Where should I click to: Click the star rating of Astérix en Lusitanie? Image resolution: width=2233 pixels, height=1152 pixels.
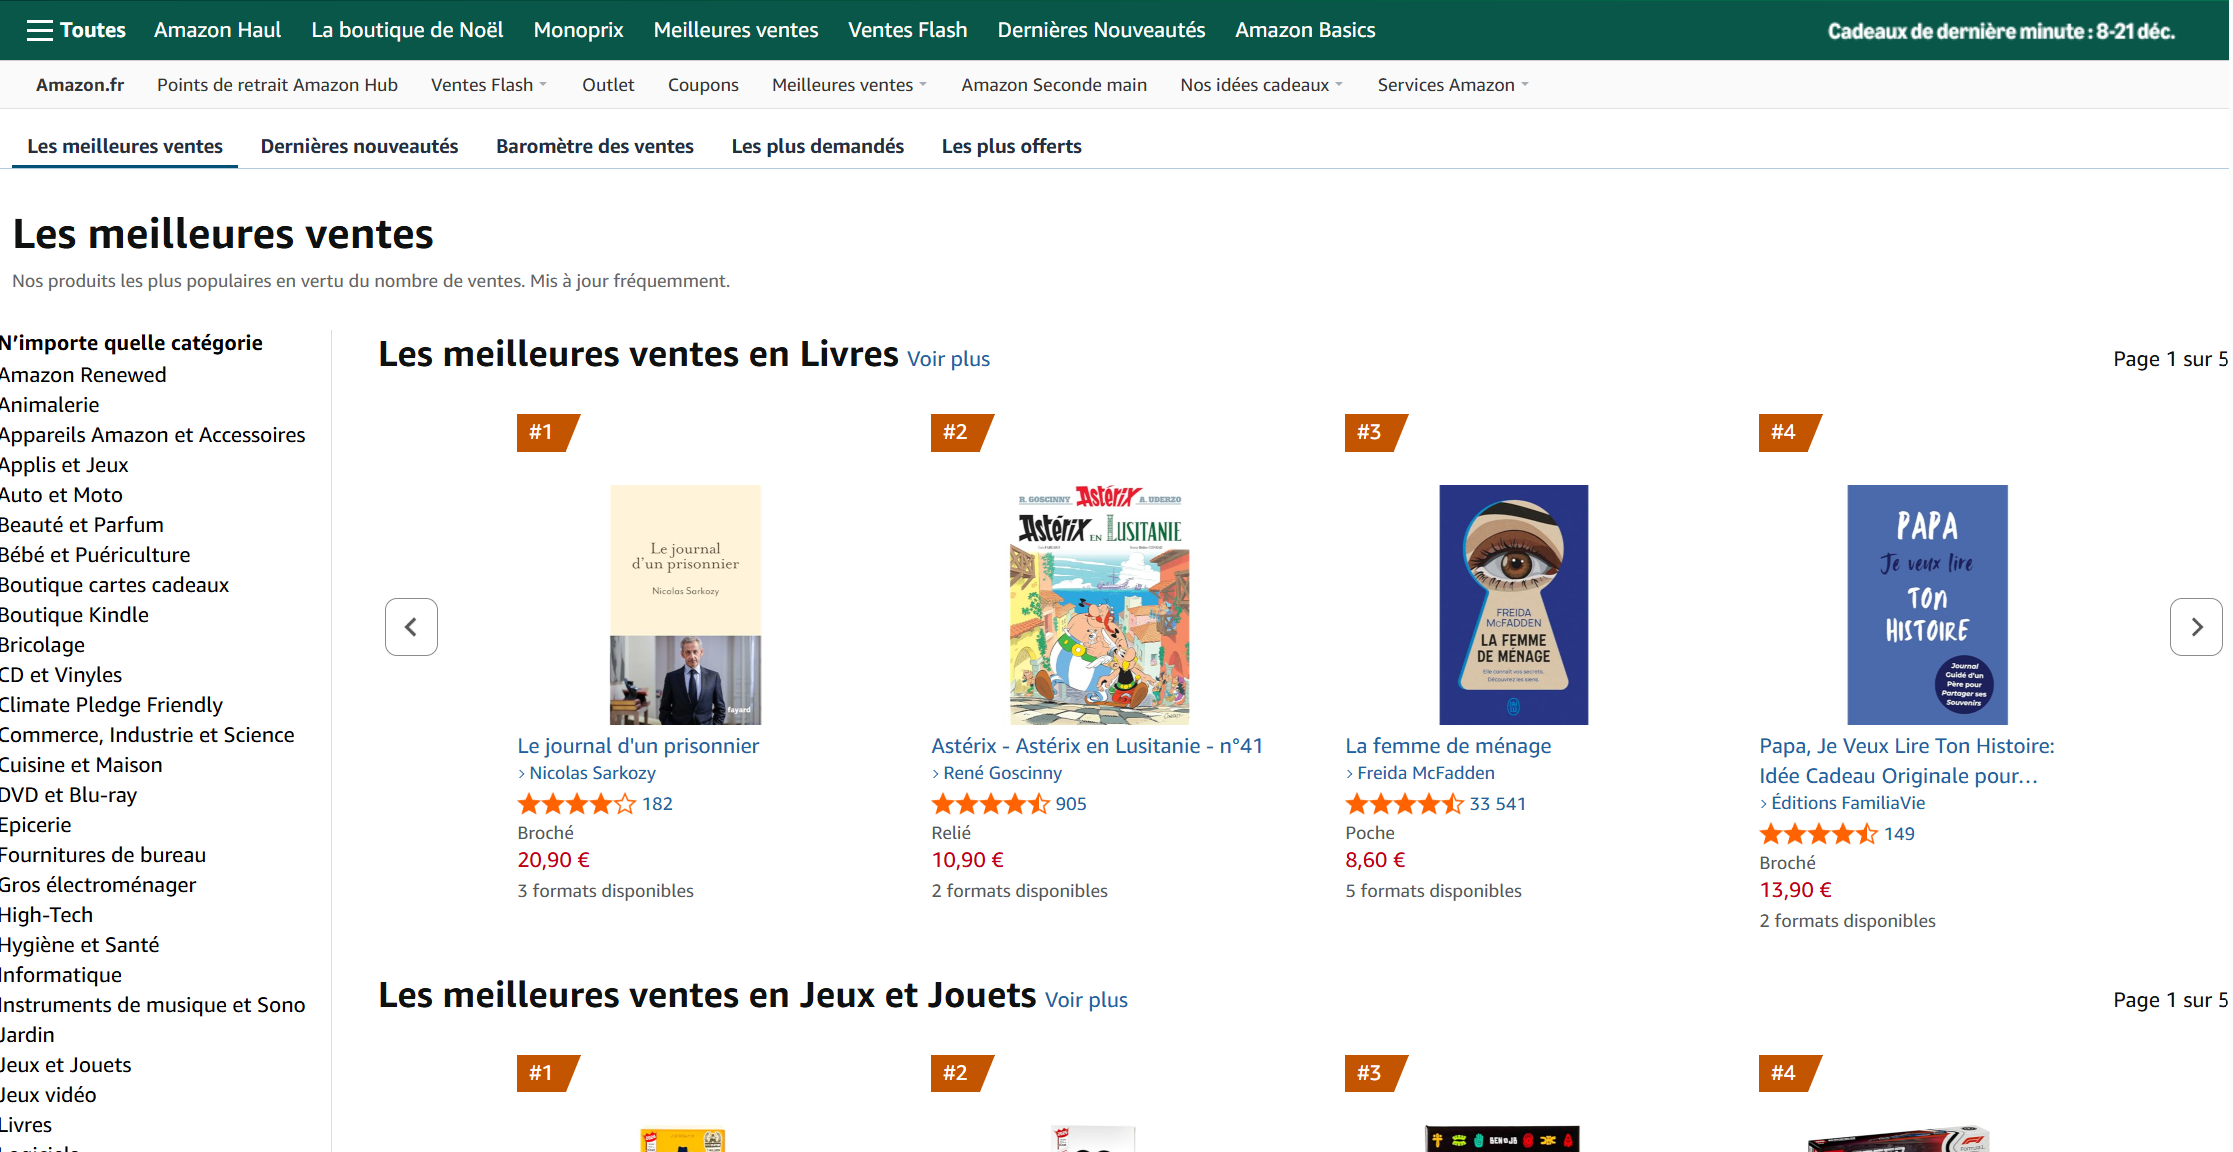click(x=990, y=804)
